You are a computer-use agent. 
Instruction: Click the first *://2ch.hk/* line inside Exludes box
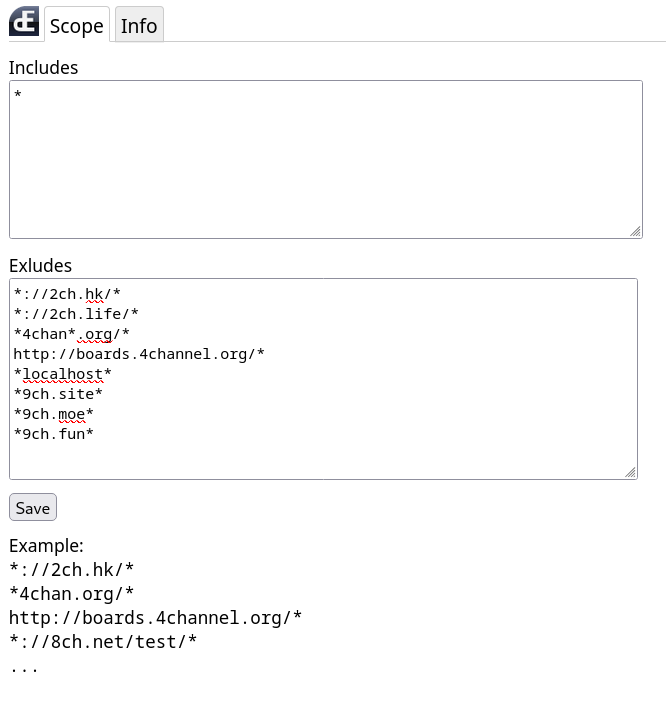click(67, 294)
